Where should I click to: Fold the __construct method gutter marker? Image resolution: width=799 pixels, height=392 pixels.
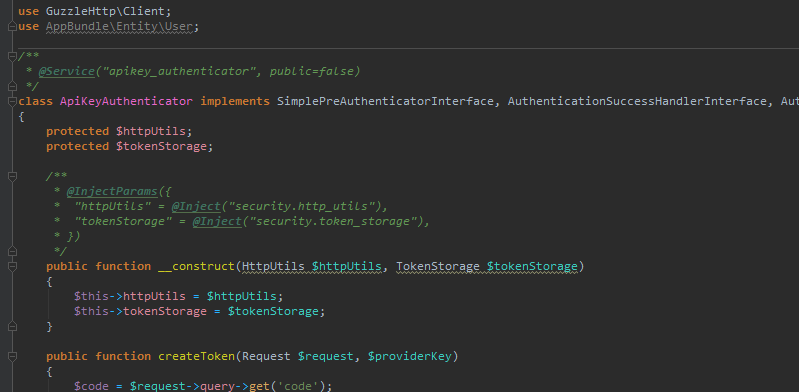pos(12,266)
